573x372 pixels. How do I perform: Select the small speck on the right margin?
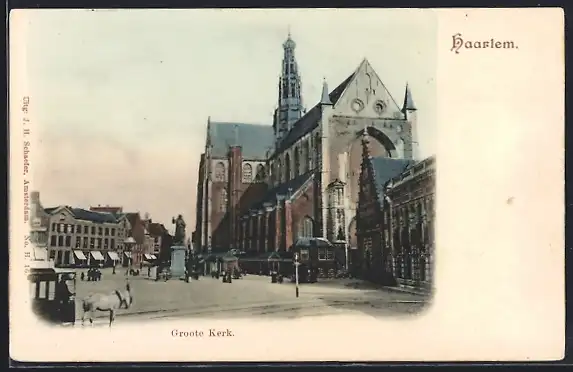510,200
